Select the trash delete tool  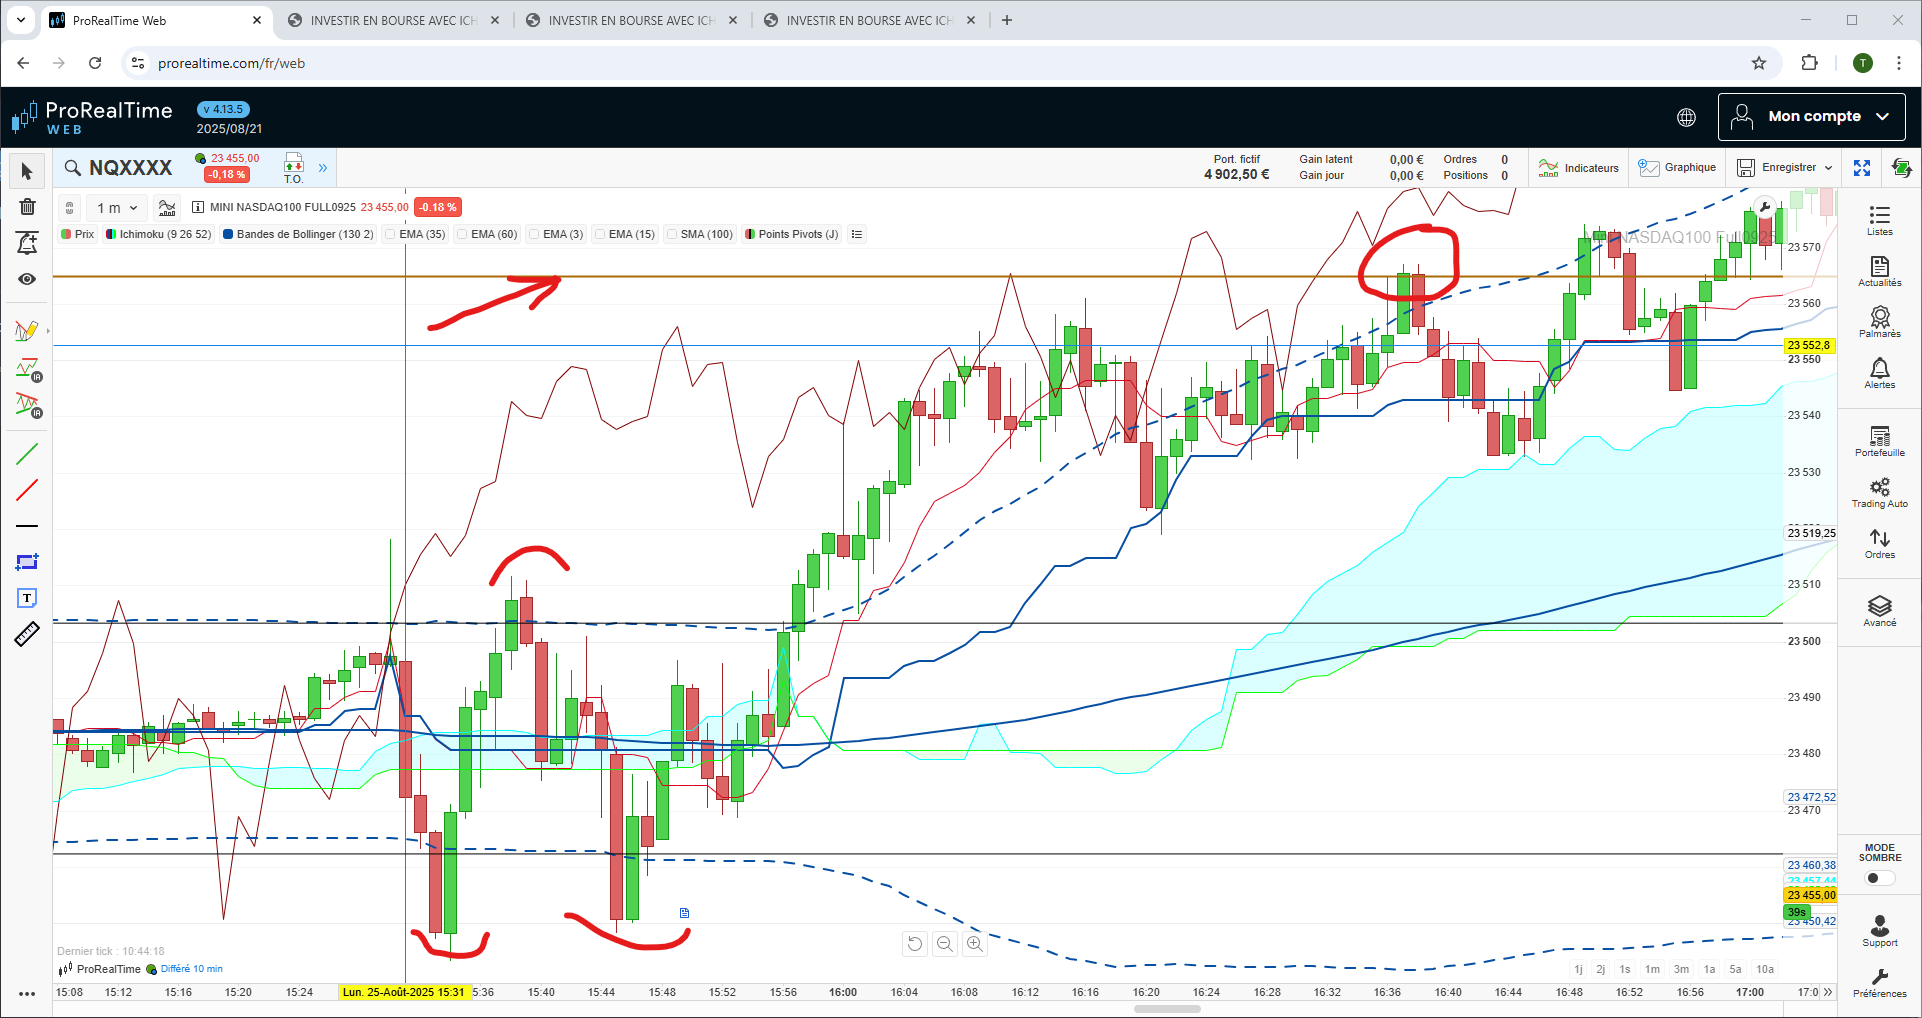tap(27, 207)
